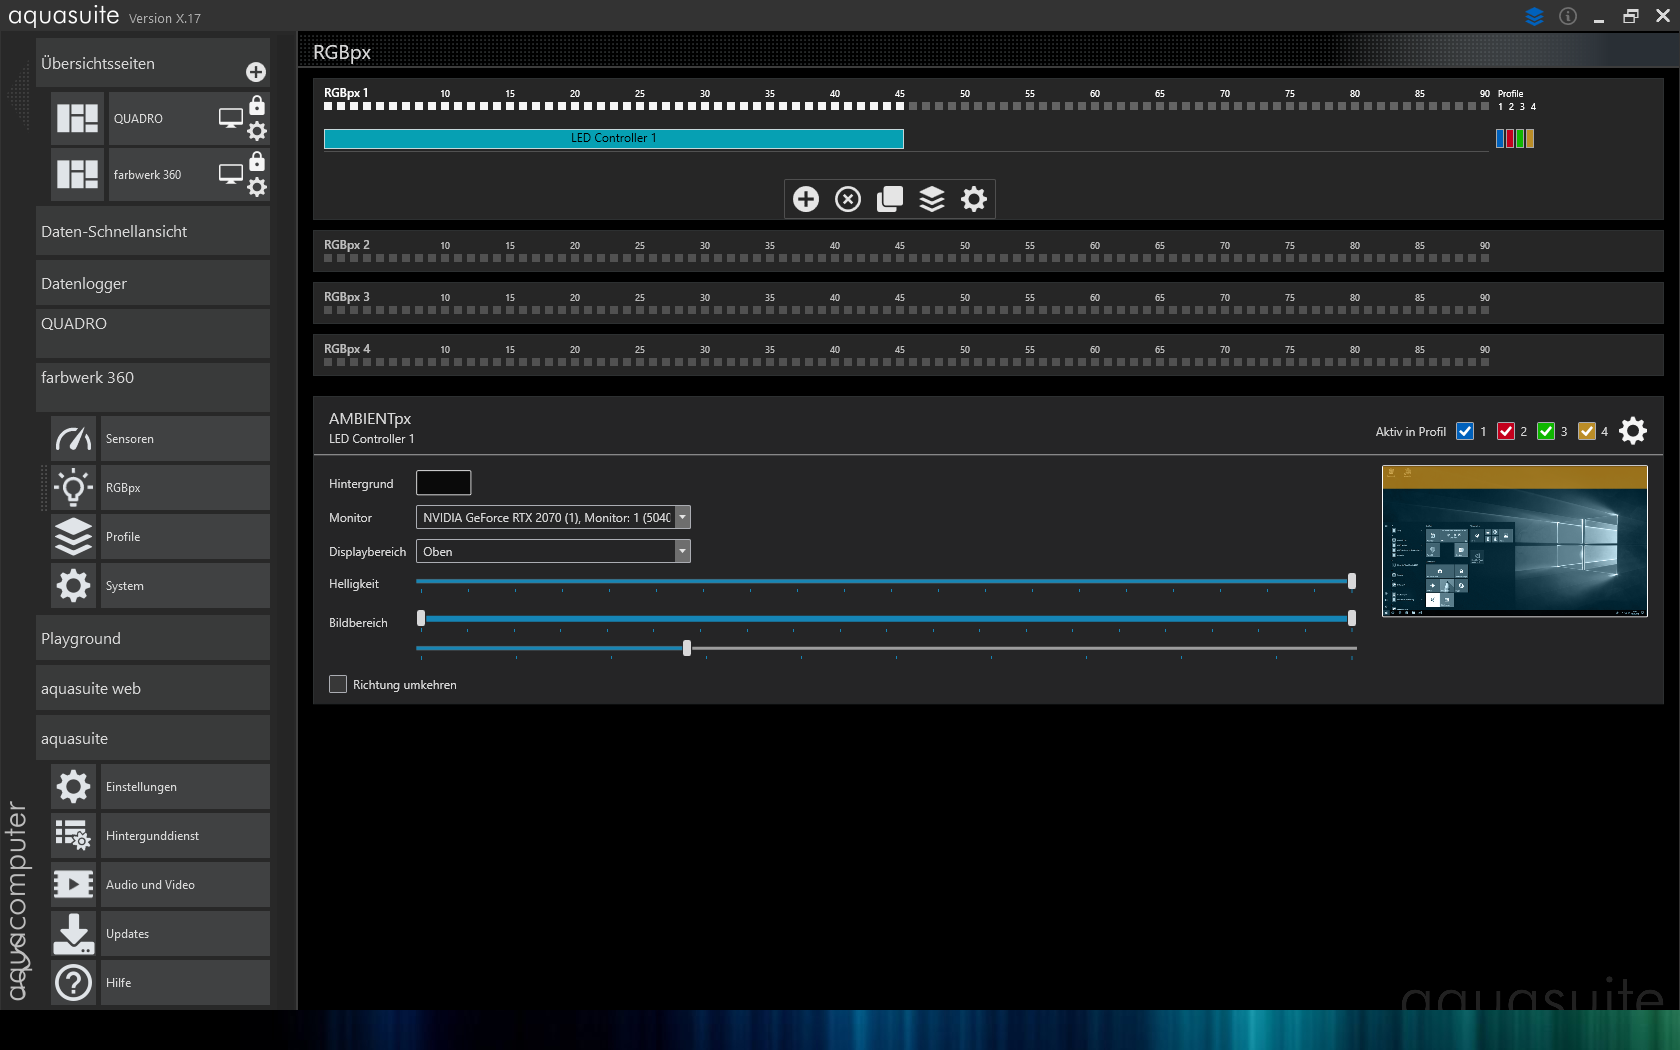Screen dimensions: 1680x1050
Task: Add a new overview page
Action: point(256,72)
